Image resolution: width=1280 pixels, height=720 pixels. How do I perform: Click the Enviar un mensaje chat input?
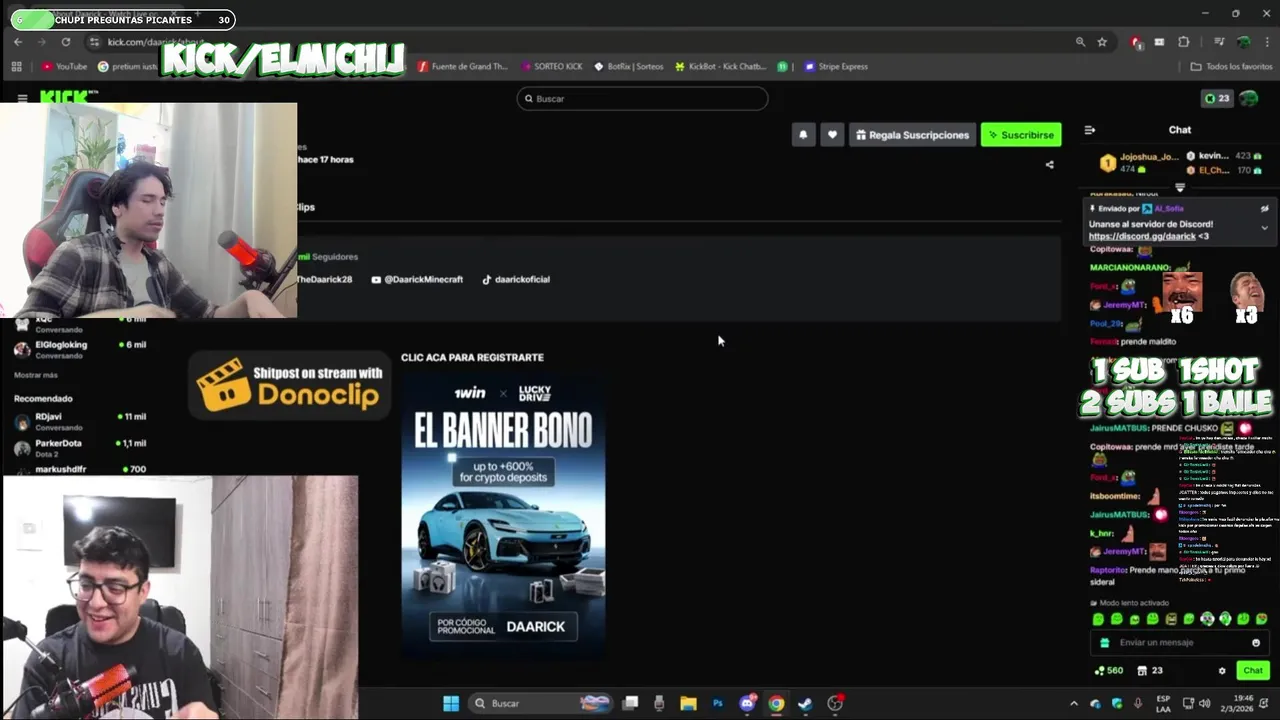[x=1180, y=643]
